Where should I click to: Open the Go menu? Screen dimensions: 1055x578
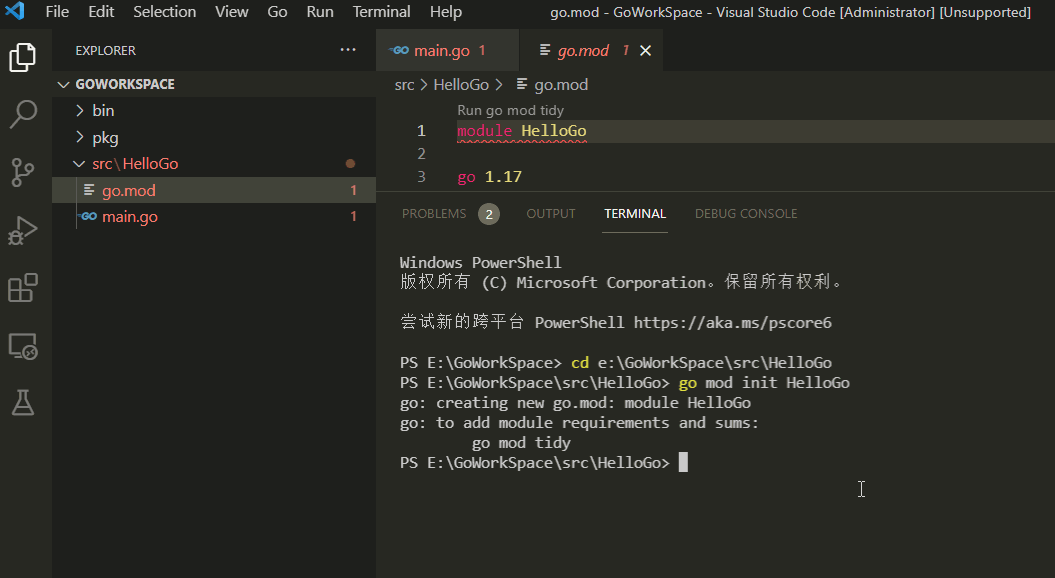click(277, 11)
